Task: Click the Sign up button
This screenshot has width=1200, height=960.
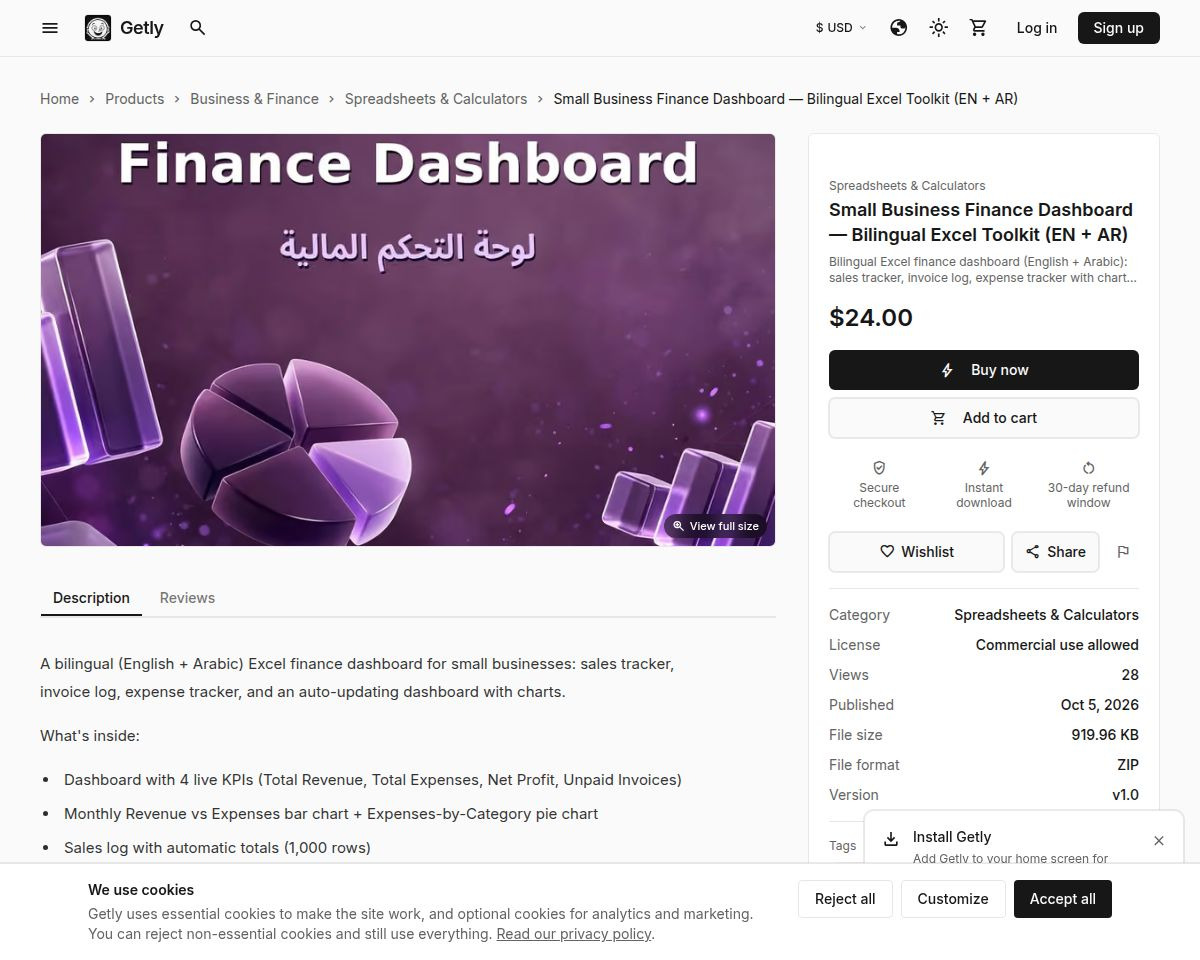Action: pos(1118,28)
